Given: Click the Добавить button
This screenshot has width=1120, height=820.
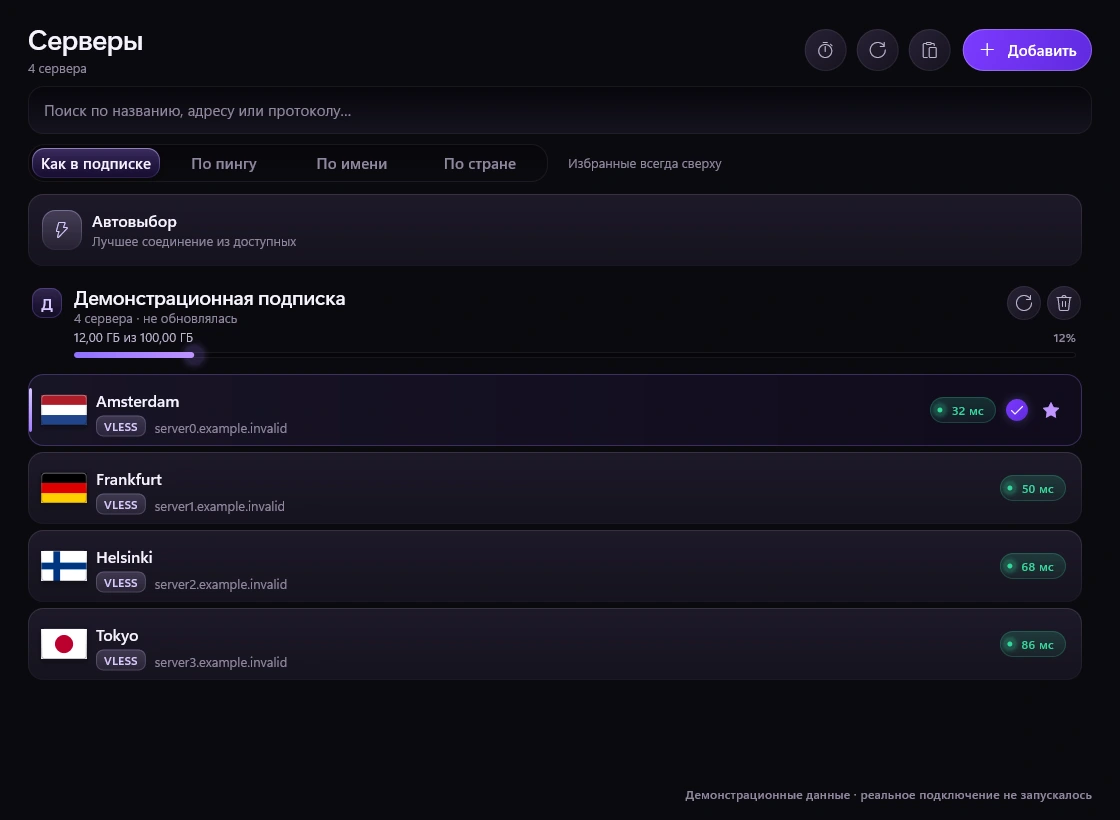Looking at the screenshot, I should coord(1026,50).
